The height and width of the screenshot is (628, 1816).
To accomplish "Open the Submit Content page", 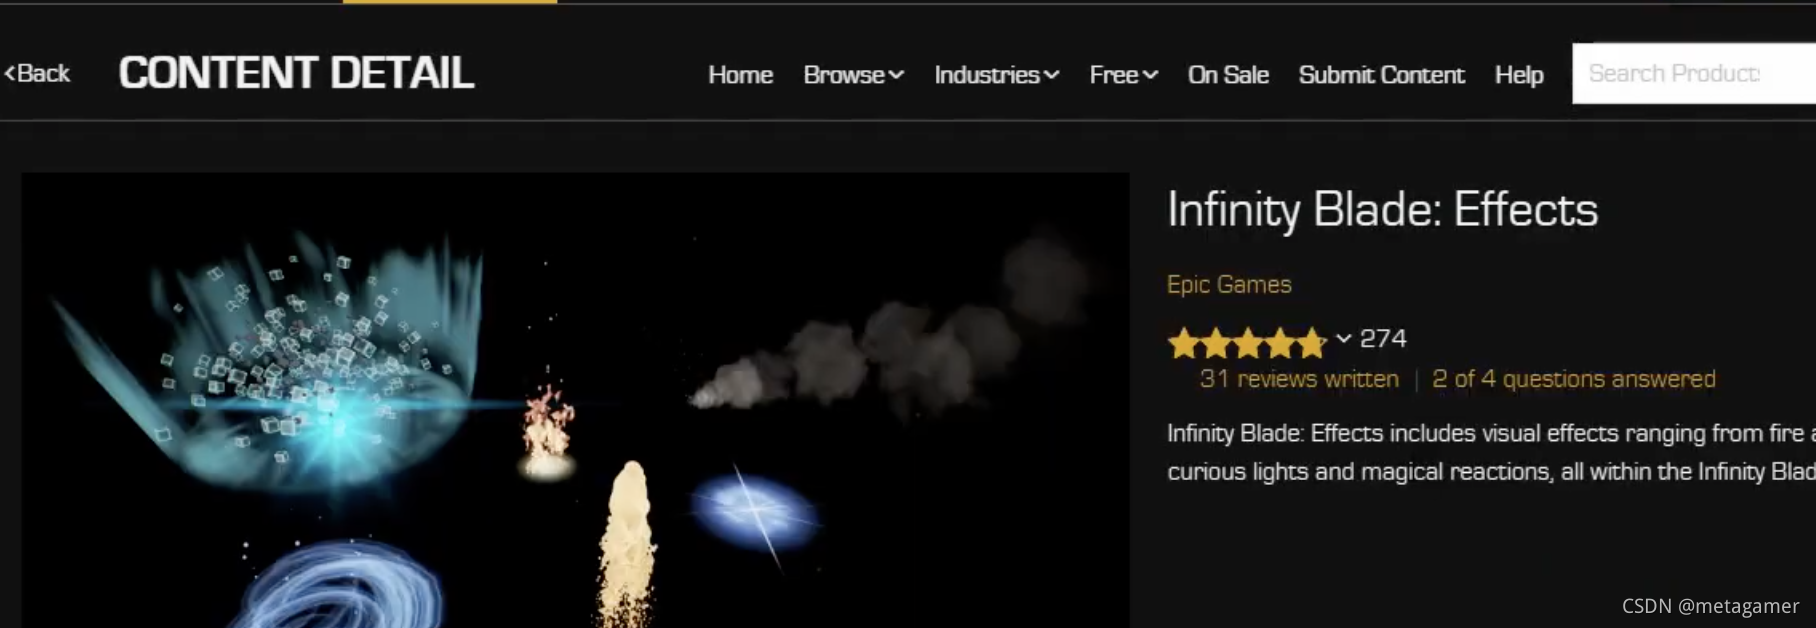I will coord(1381,75).
